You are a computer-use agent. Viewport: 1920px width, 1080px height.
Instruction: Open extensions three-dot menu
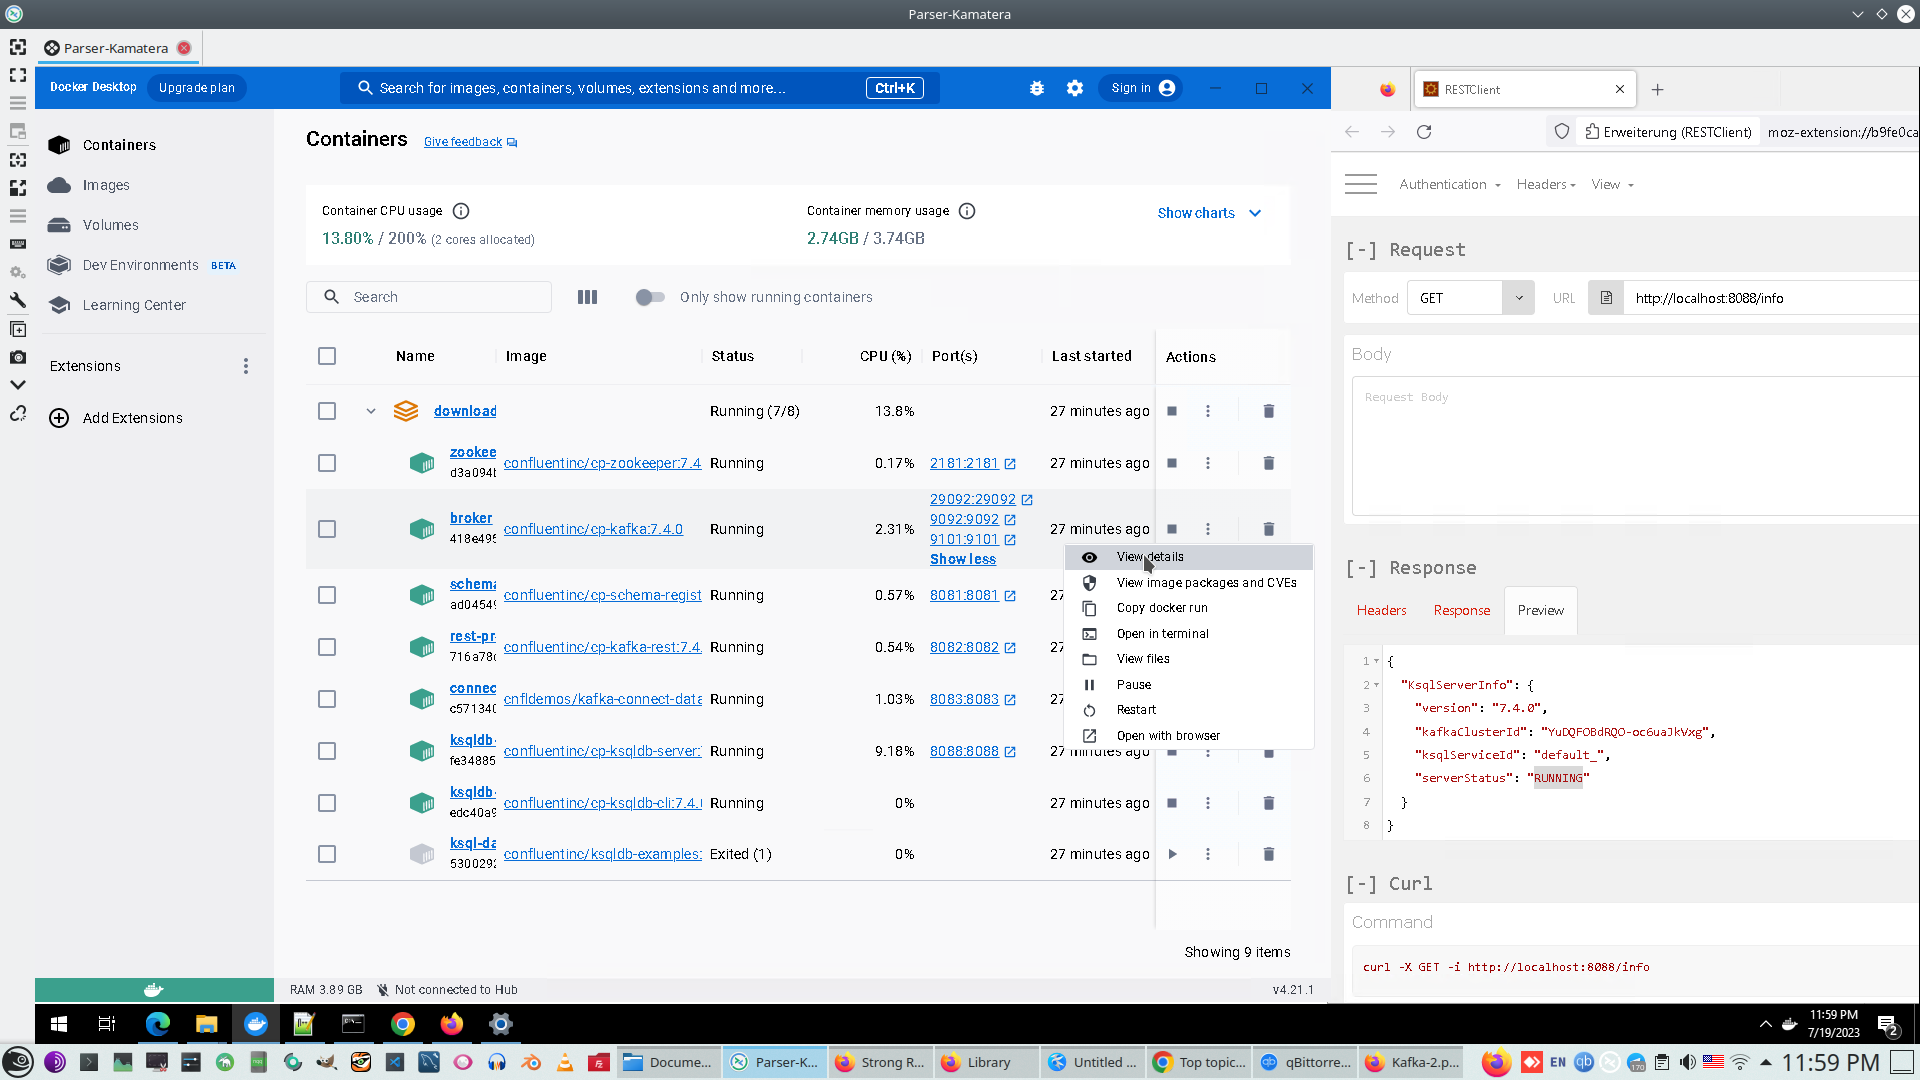coord(246,366)
